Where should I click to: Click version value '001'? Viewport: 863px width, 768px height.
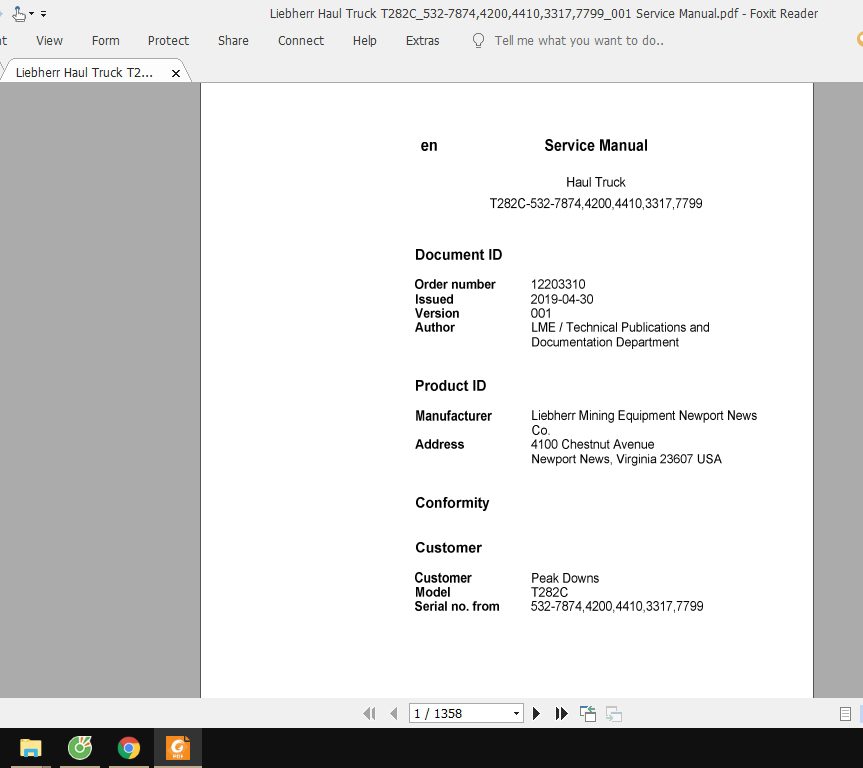541,313
